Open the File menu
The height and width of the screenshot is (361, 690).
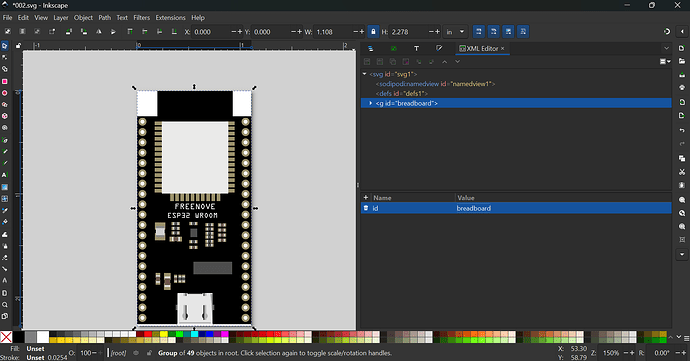tap(7, 18)
